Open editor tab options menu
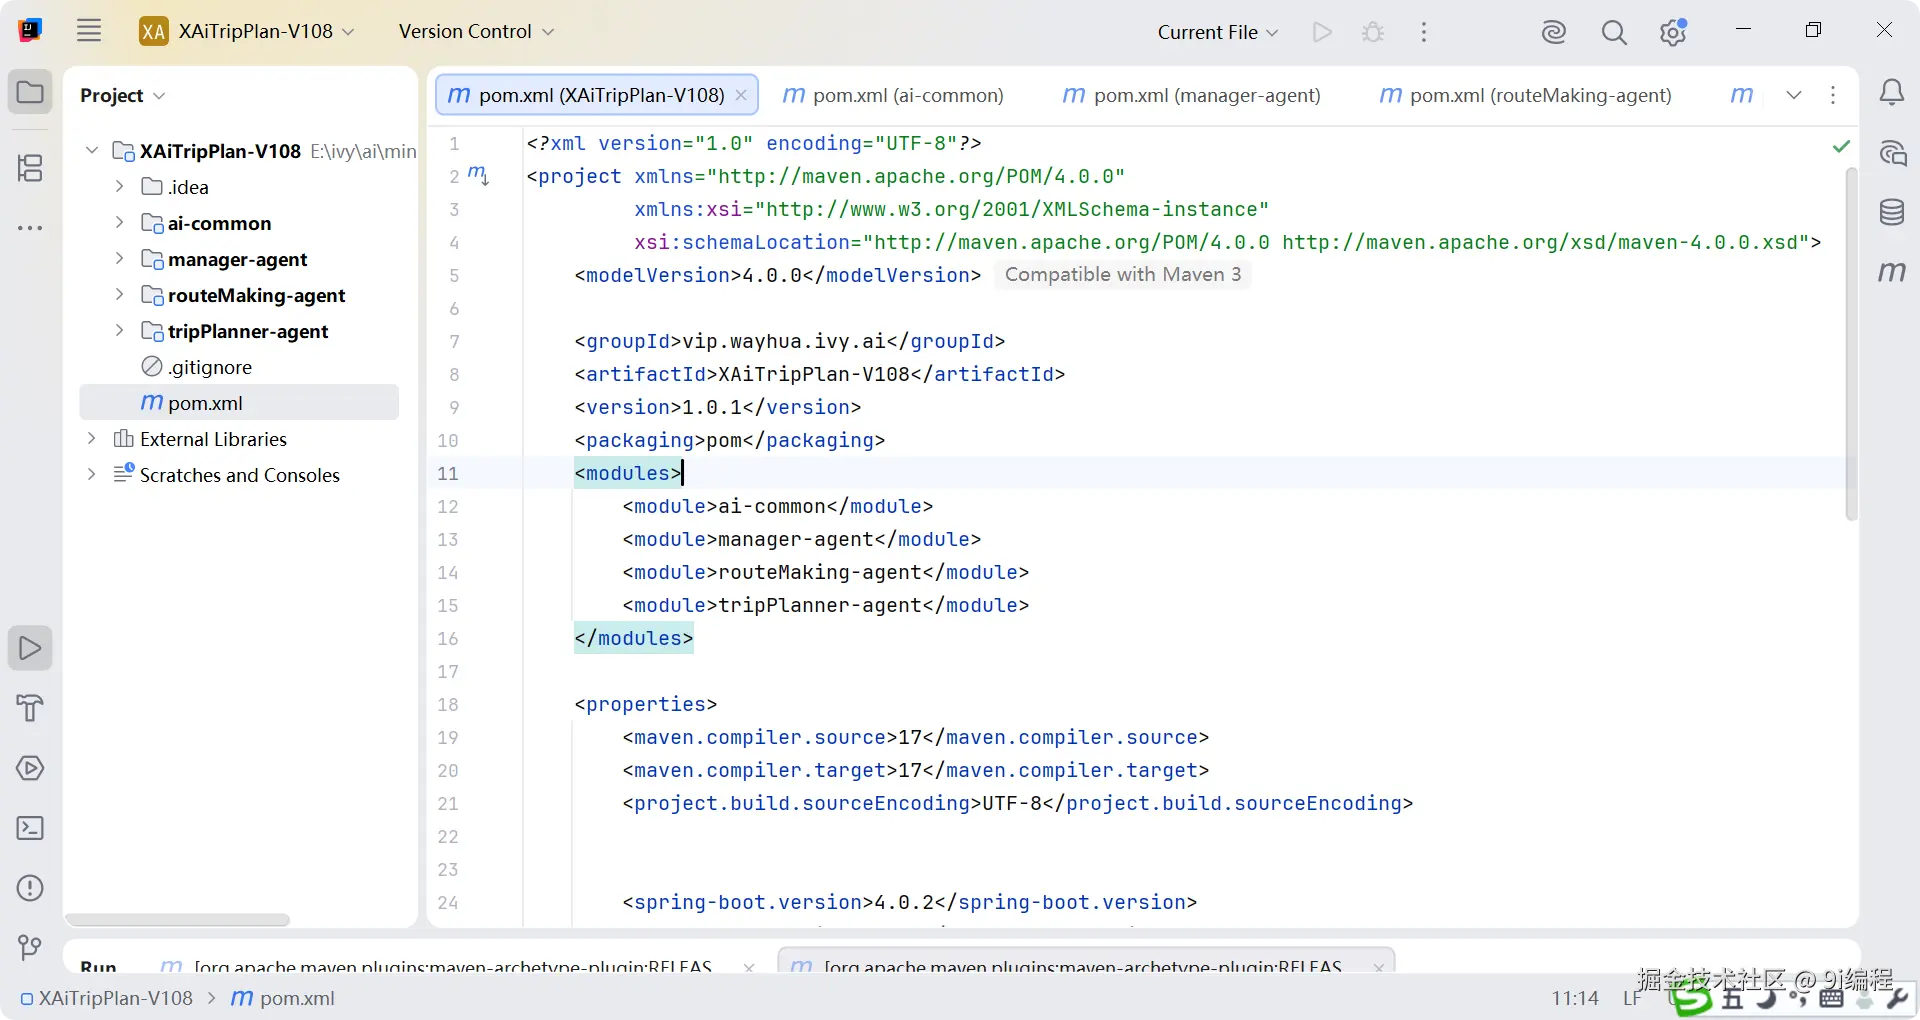This screenshot has width=1920, height=1020. (1833, 95)
